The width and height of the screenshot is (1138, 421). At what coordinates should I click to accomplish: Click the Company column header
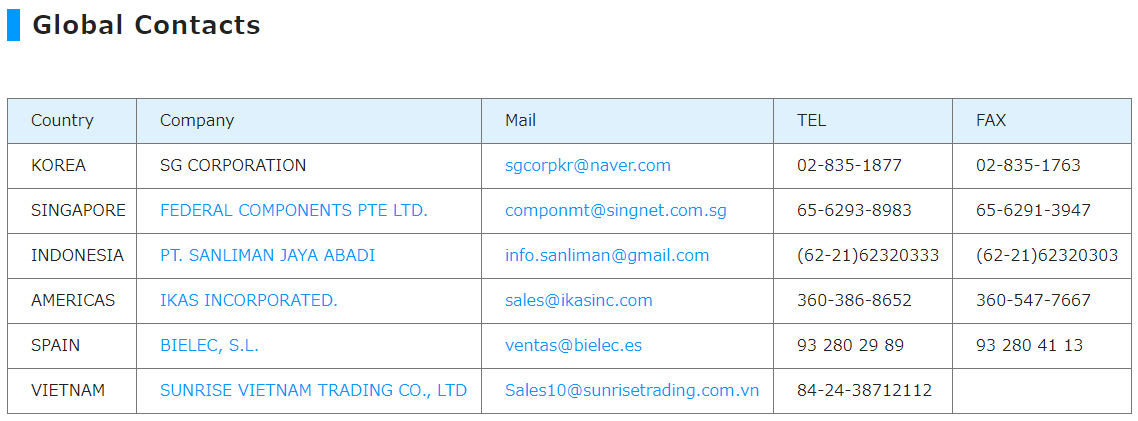pos(197,120)
